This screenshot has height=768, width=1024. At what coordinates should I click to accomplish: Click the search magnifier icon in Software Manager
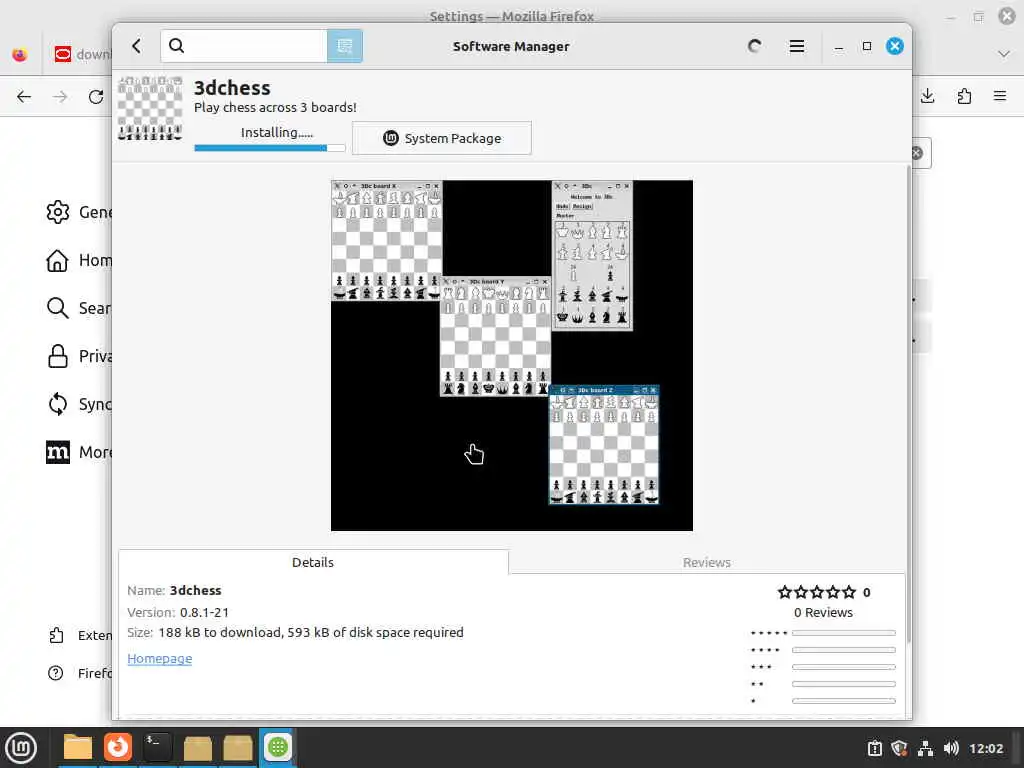(x=176, y=46)
